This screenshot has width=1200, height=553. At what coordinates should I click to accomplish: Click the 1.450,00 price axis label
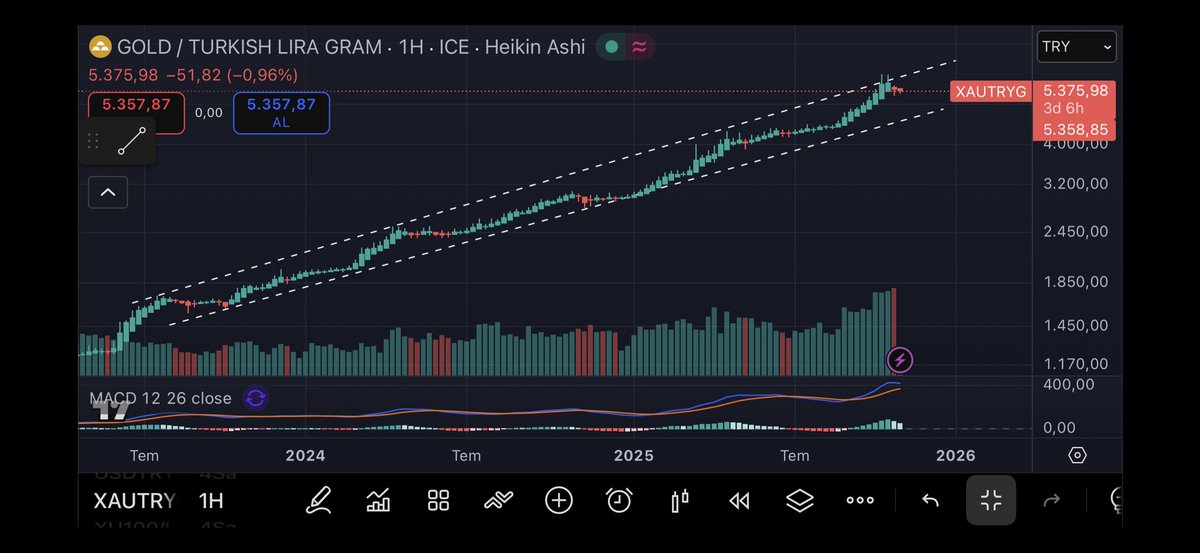tap(1075, 325)
